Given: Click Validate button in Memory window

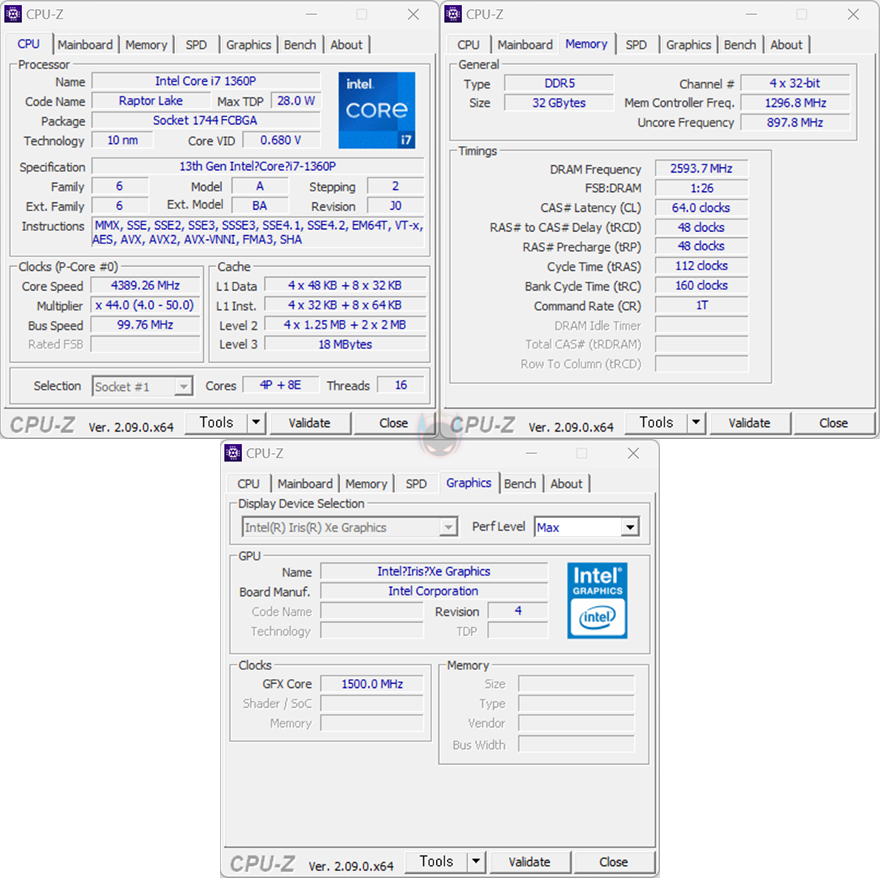Looking at the screenshot, I should (750, 423).
